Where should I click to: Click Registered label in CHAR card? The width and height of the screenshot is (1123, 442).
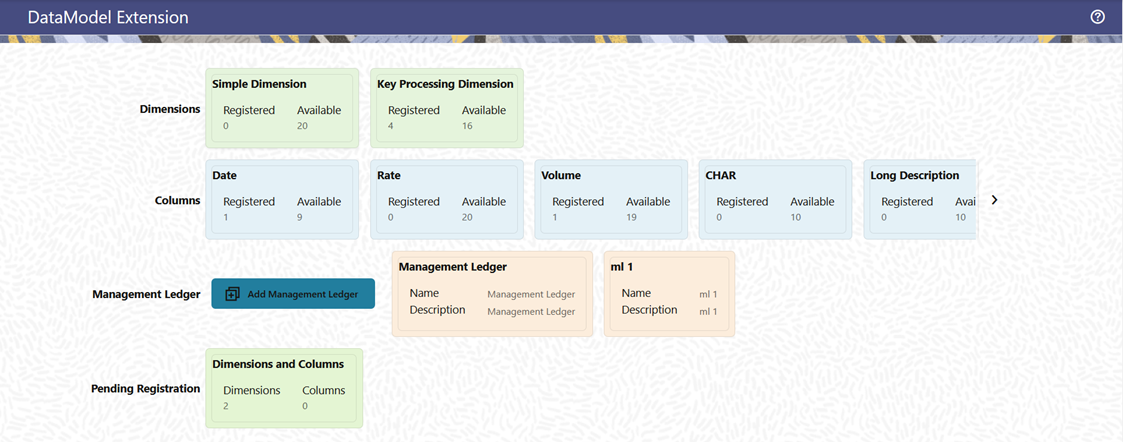point(743,202)
